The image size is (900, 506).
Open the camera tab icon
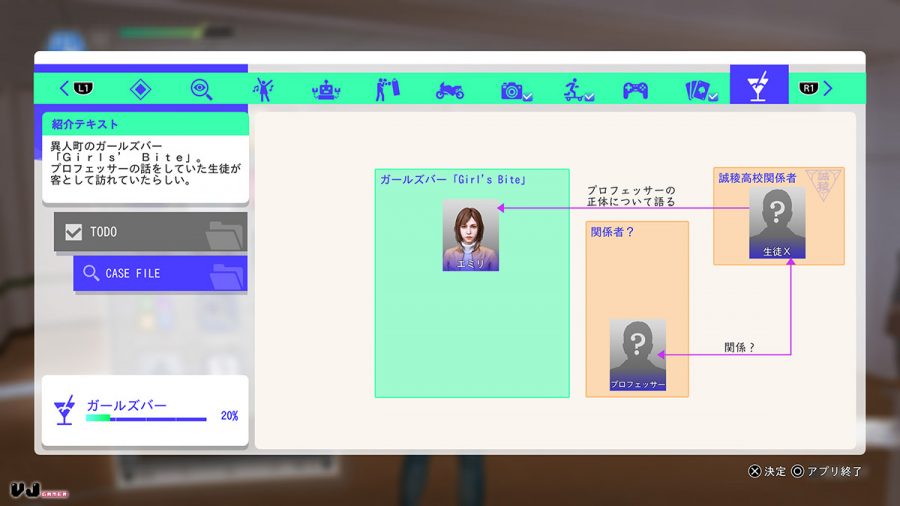pyautogui.click(x=516, y=91)
